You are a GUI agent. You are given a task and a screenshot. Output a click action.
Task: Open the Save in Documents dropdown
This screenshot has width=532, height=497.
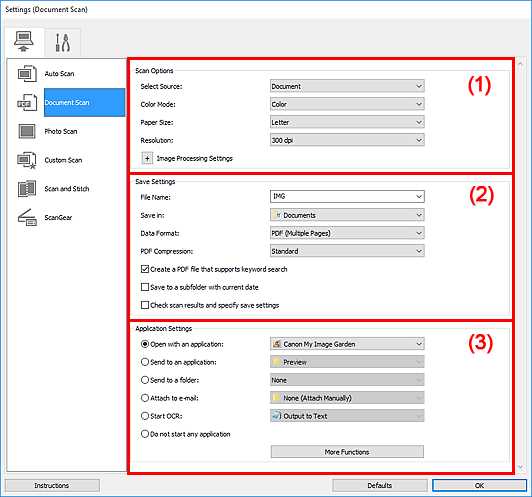347,215
